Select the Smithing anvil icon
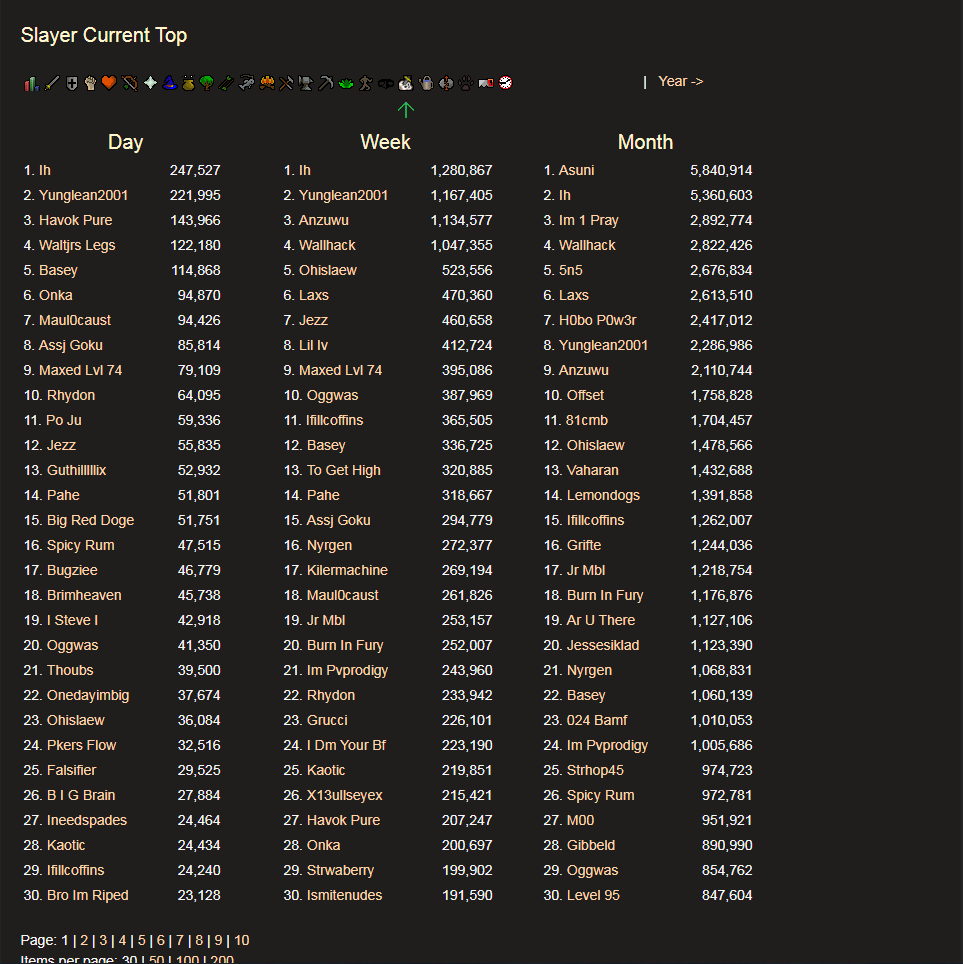The height and width of the screenshot is (964, 963). (306, 83)
